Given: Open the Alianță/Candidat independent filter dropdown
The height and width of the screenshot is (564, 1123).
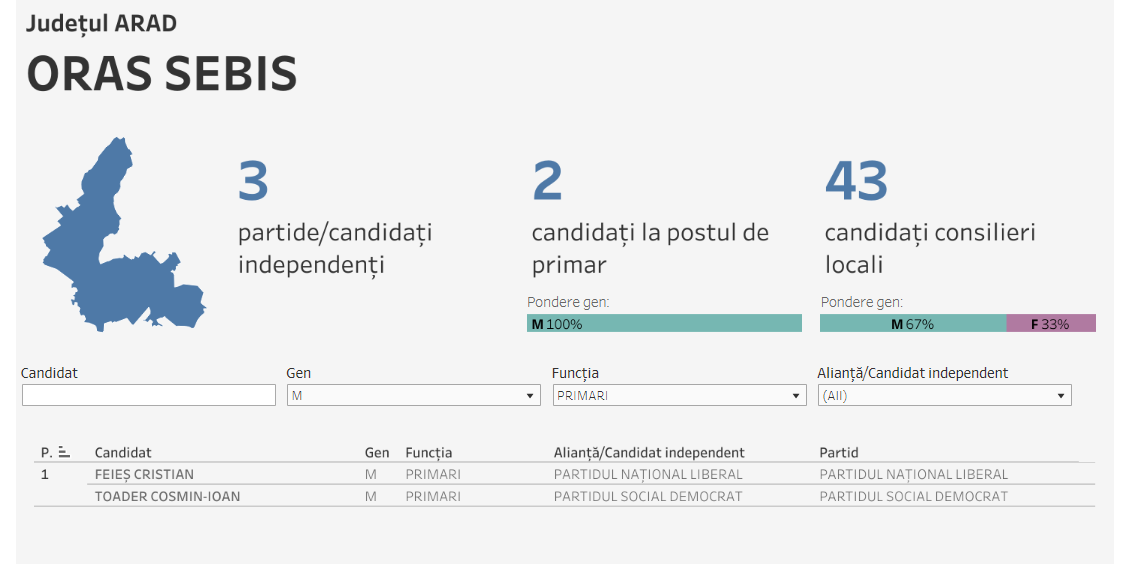Looking at the screenshot, I should point(944,396).
